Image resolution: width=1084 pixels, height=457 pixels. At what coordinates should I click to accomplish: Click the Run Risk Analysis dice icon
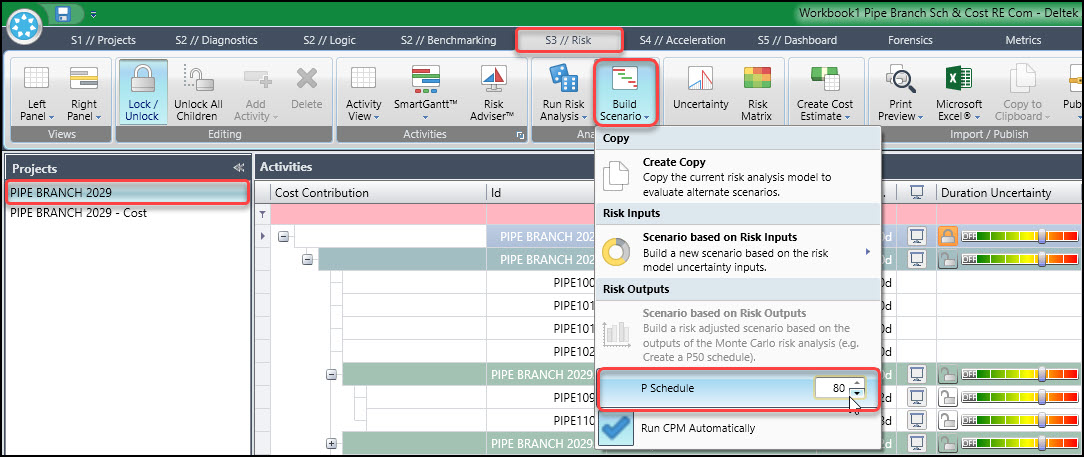pos(564,78)
